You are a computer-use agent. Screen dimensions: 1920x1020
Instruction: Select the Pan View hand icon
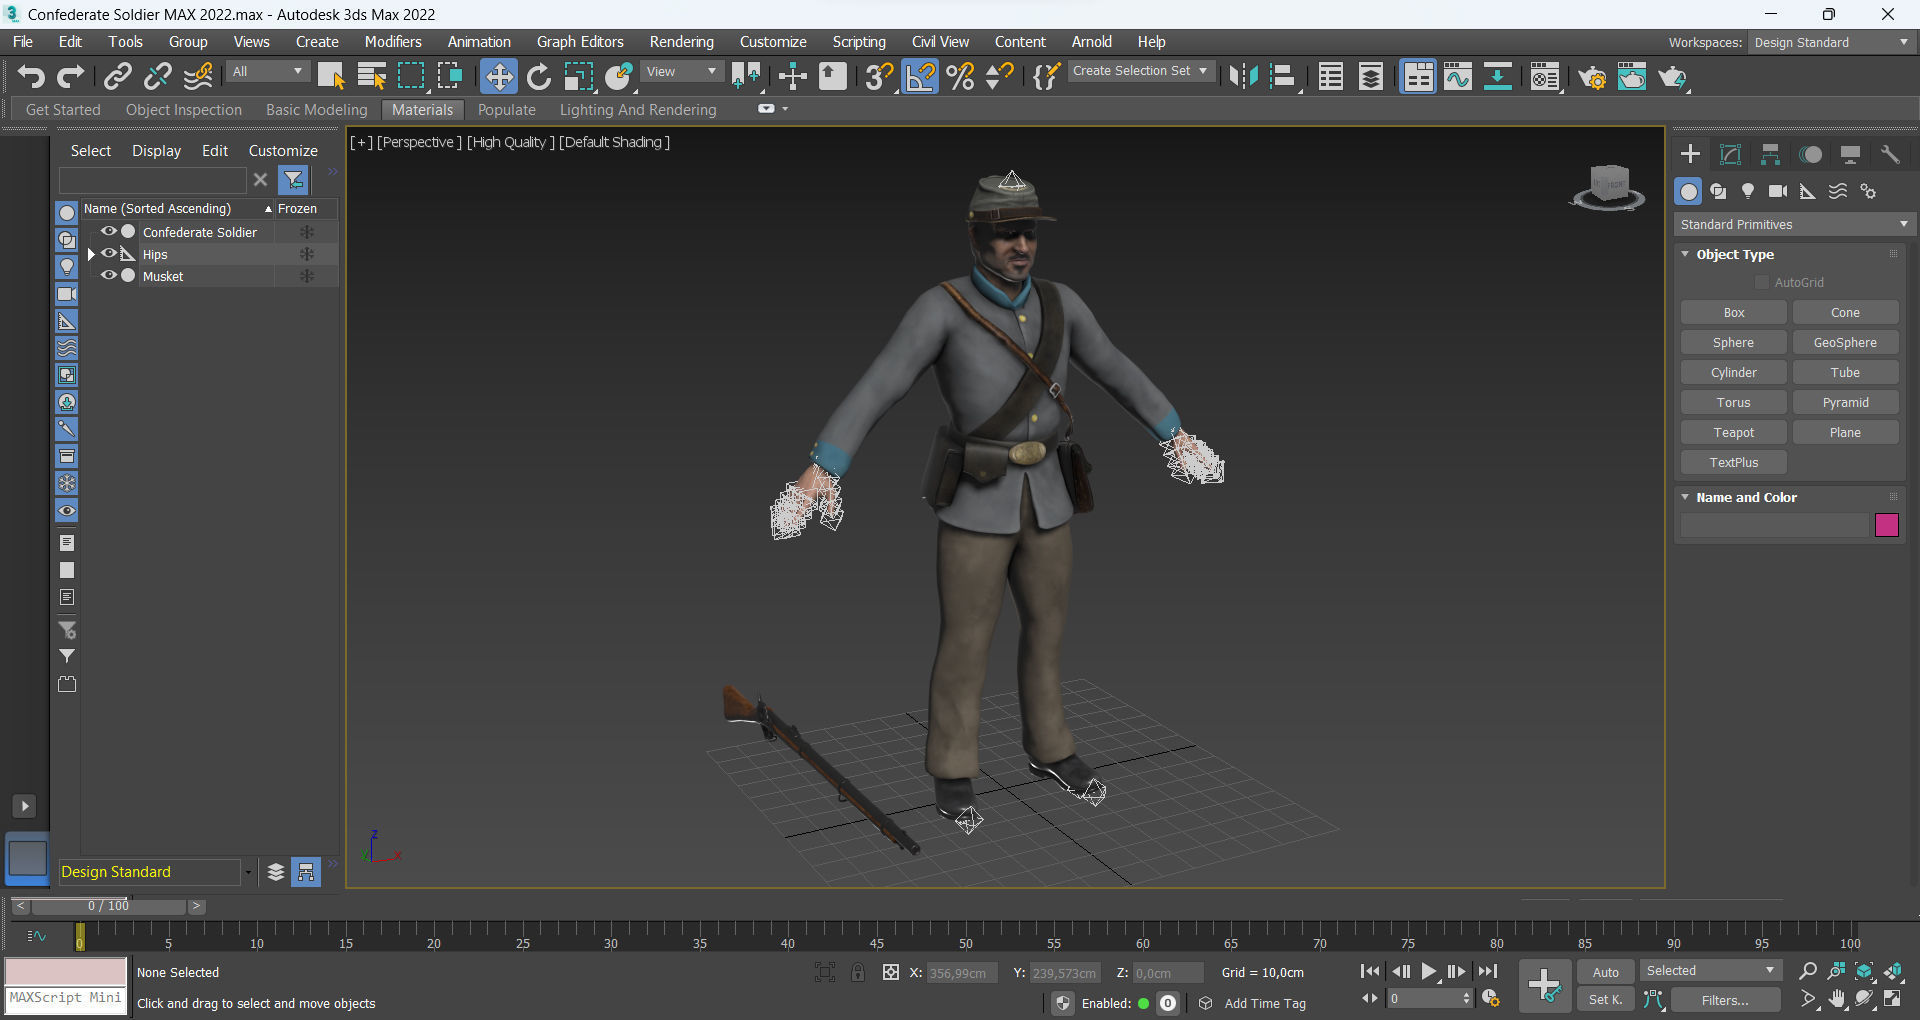pyautogui.click(x=1837, y=999)
